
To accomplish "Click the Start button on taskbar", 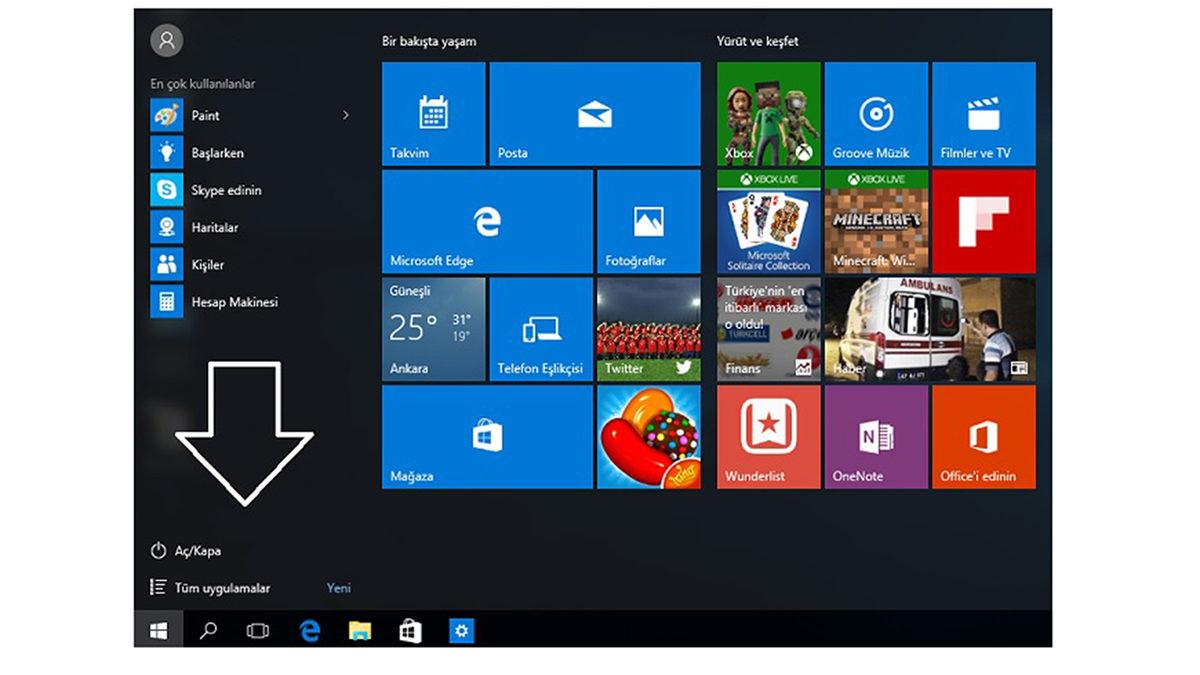I will [x=157, y=631].
